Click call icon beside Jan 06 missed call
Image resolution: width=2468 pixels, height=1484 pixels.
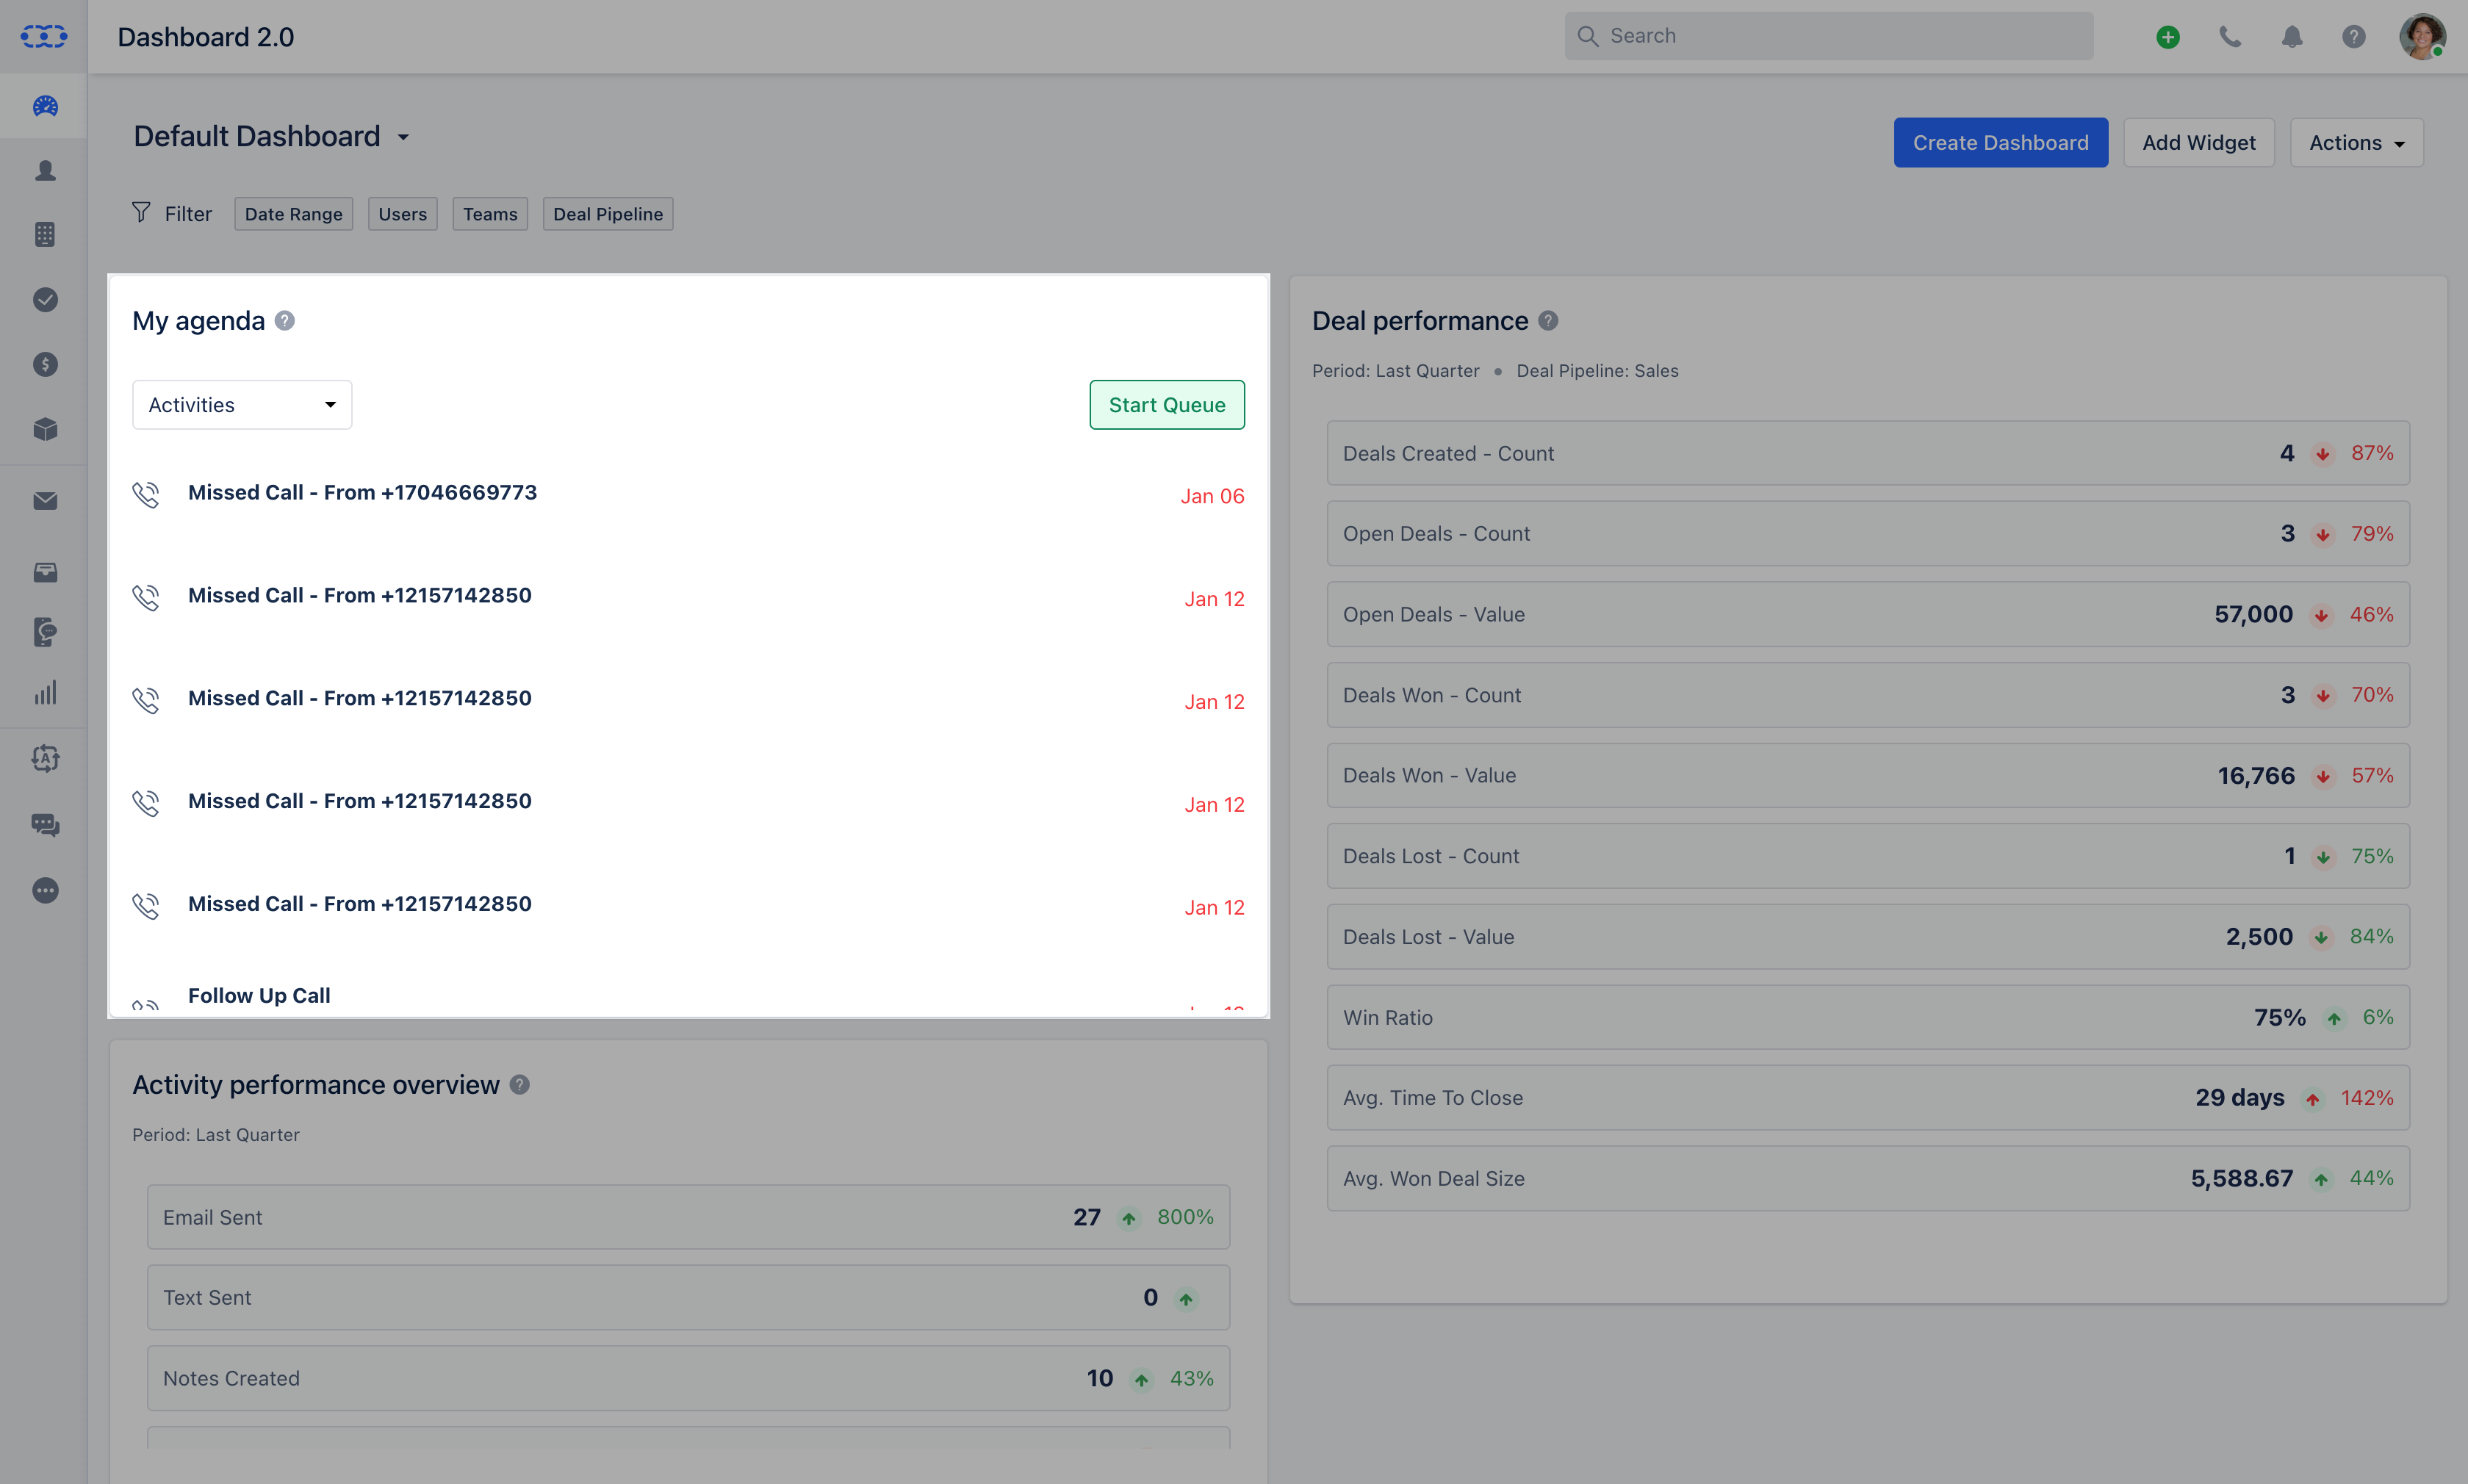tap(146, 495)
